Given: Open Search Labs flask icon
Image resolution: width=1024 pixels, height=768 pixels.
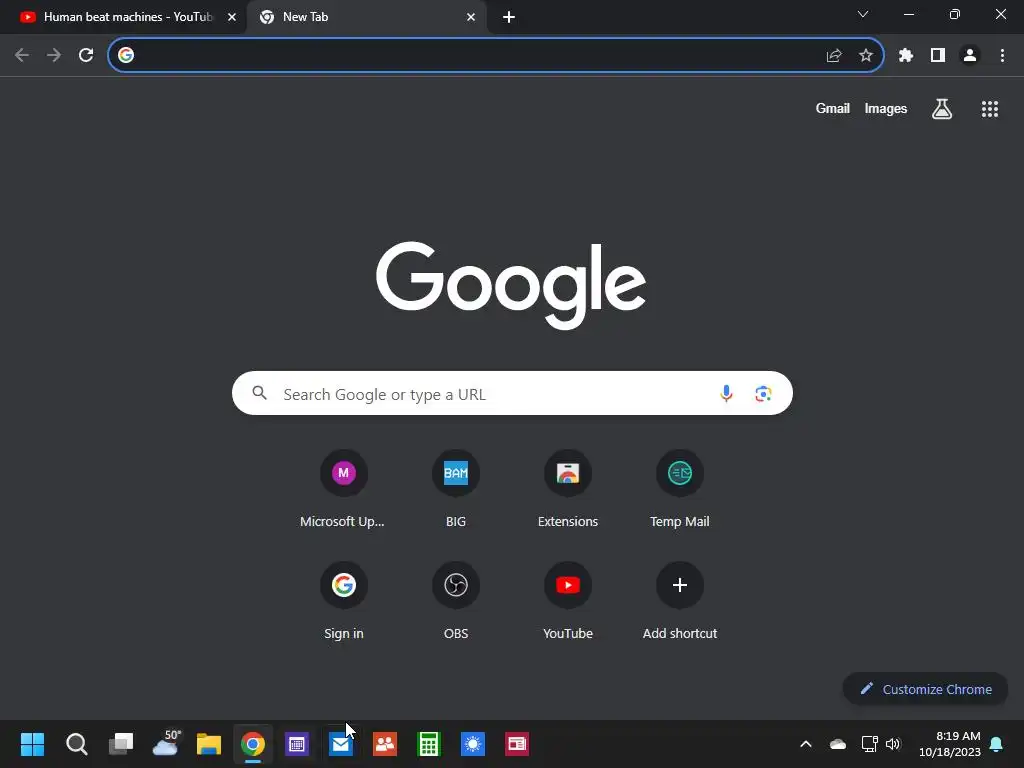Looking at the screenshot, I should point(942,109).
